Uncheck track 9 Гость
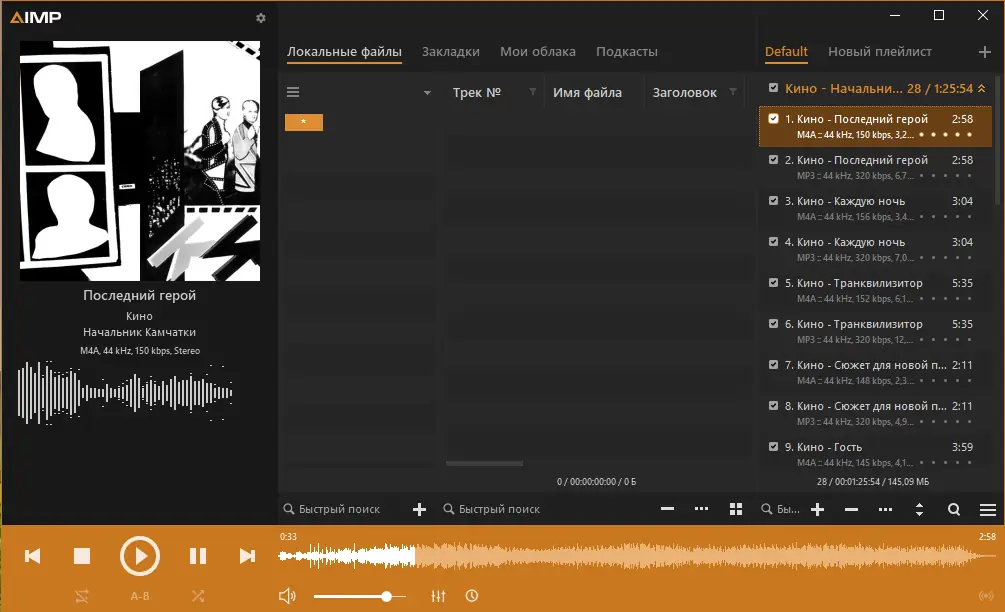Screen dimensions: 1005x612 point(774,447)
